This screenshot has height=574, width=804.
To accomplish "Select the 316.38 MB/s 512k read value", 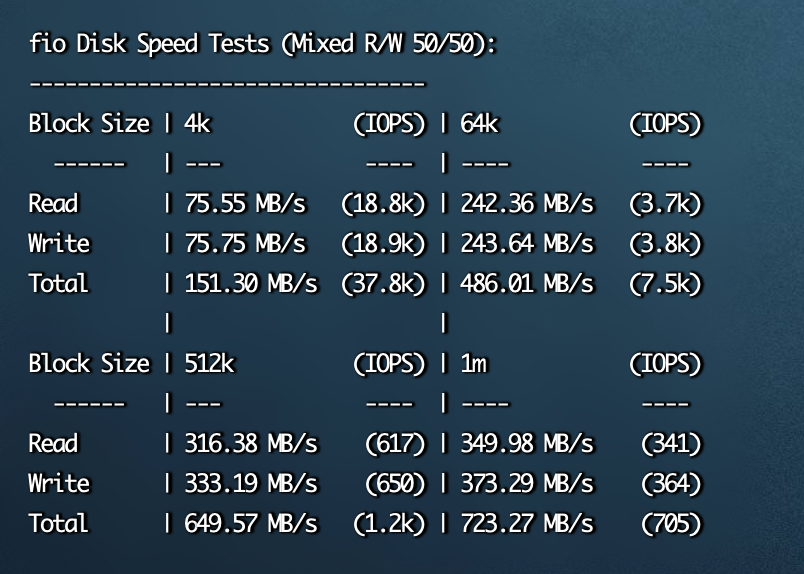I will click(x=251, y=444).
